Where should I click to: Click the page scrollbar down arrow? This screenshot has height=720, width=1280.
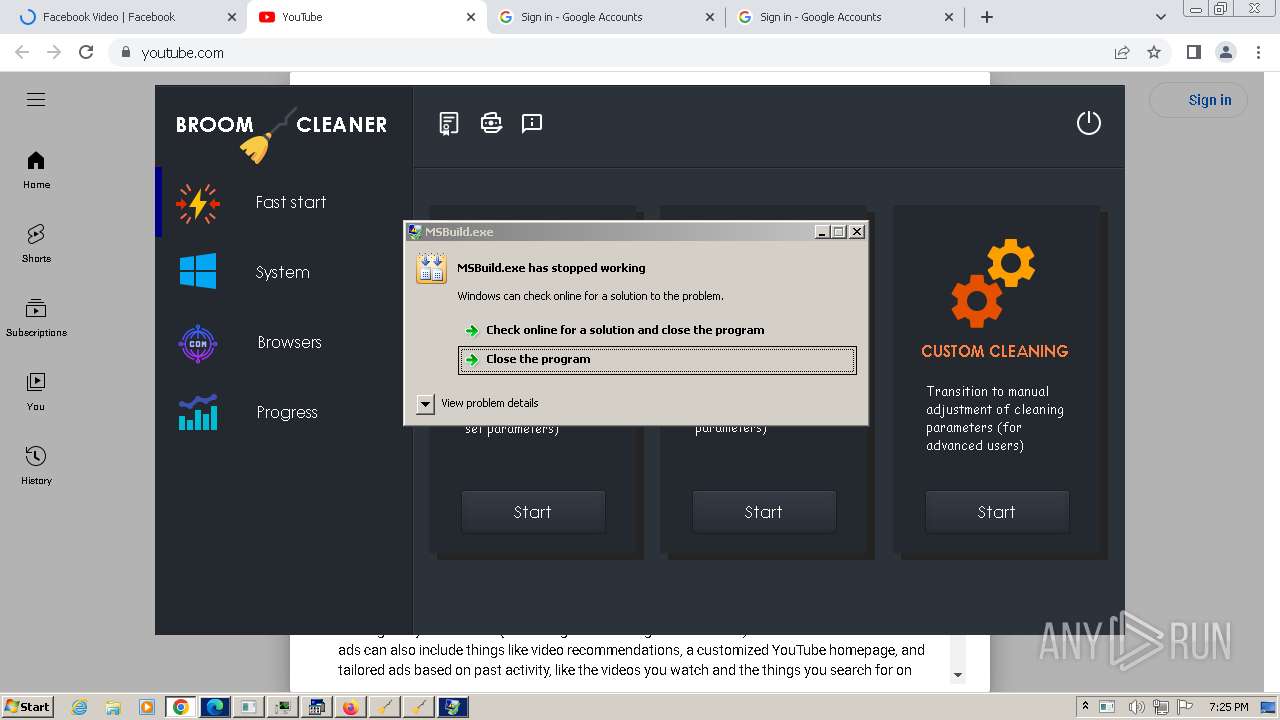[x=957, y=675]
